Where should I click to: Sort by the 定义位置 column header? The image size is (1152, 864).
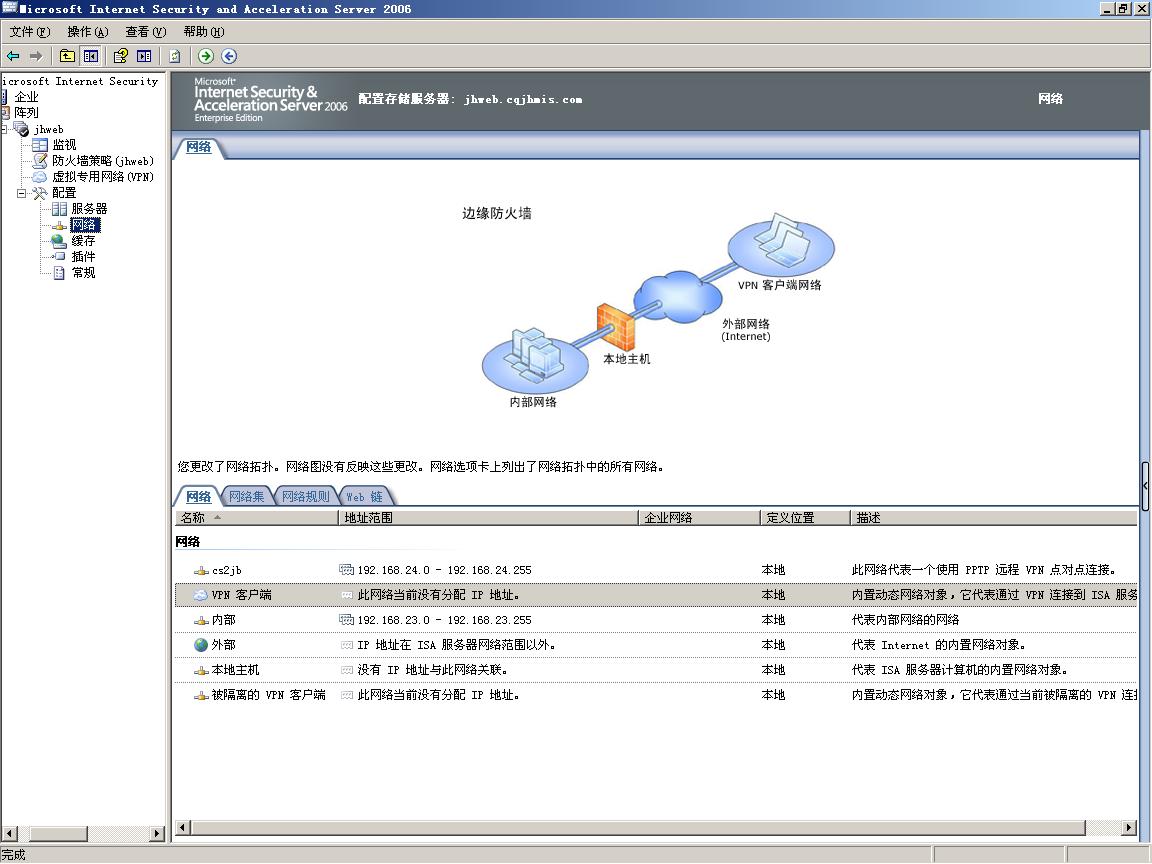(805, 518)
